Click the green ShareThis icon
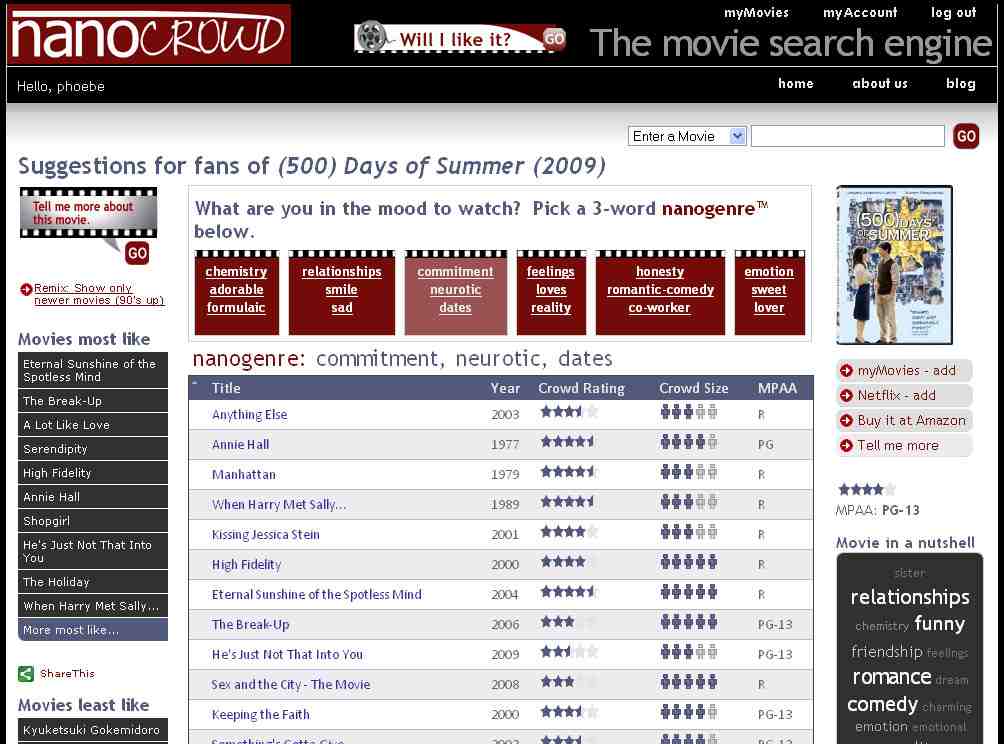This screenshot has height=744, width=1004. coord(26,674)
